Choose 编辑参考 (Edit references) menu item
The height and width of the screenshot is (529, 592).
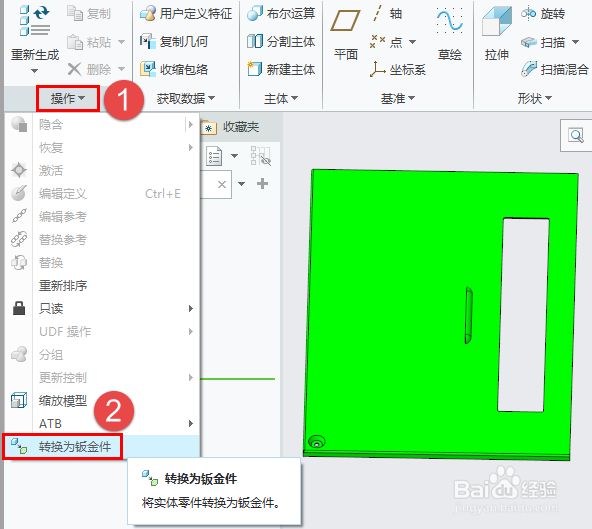coord(102,216)
